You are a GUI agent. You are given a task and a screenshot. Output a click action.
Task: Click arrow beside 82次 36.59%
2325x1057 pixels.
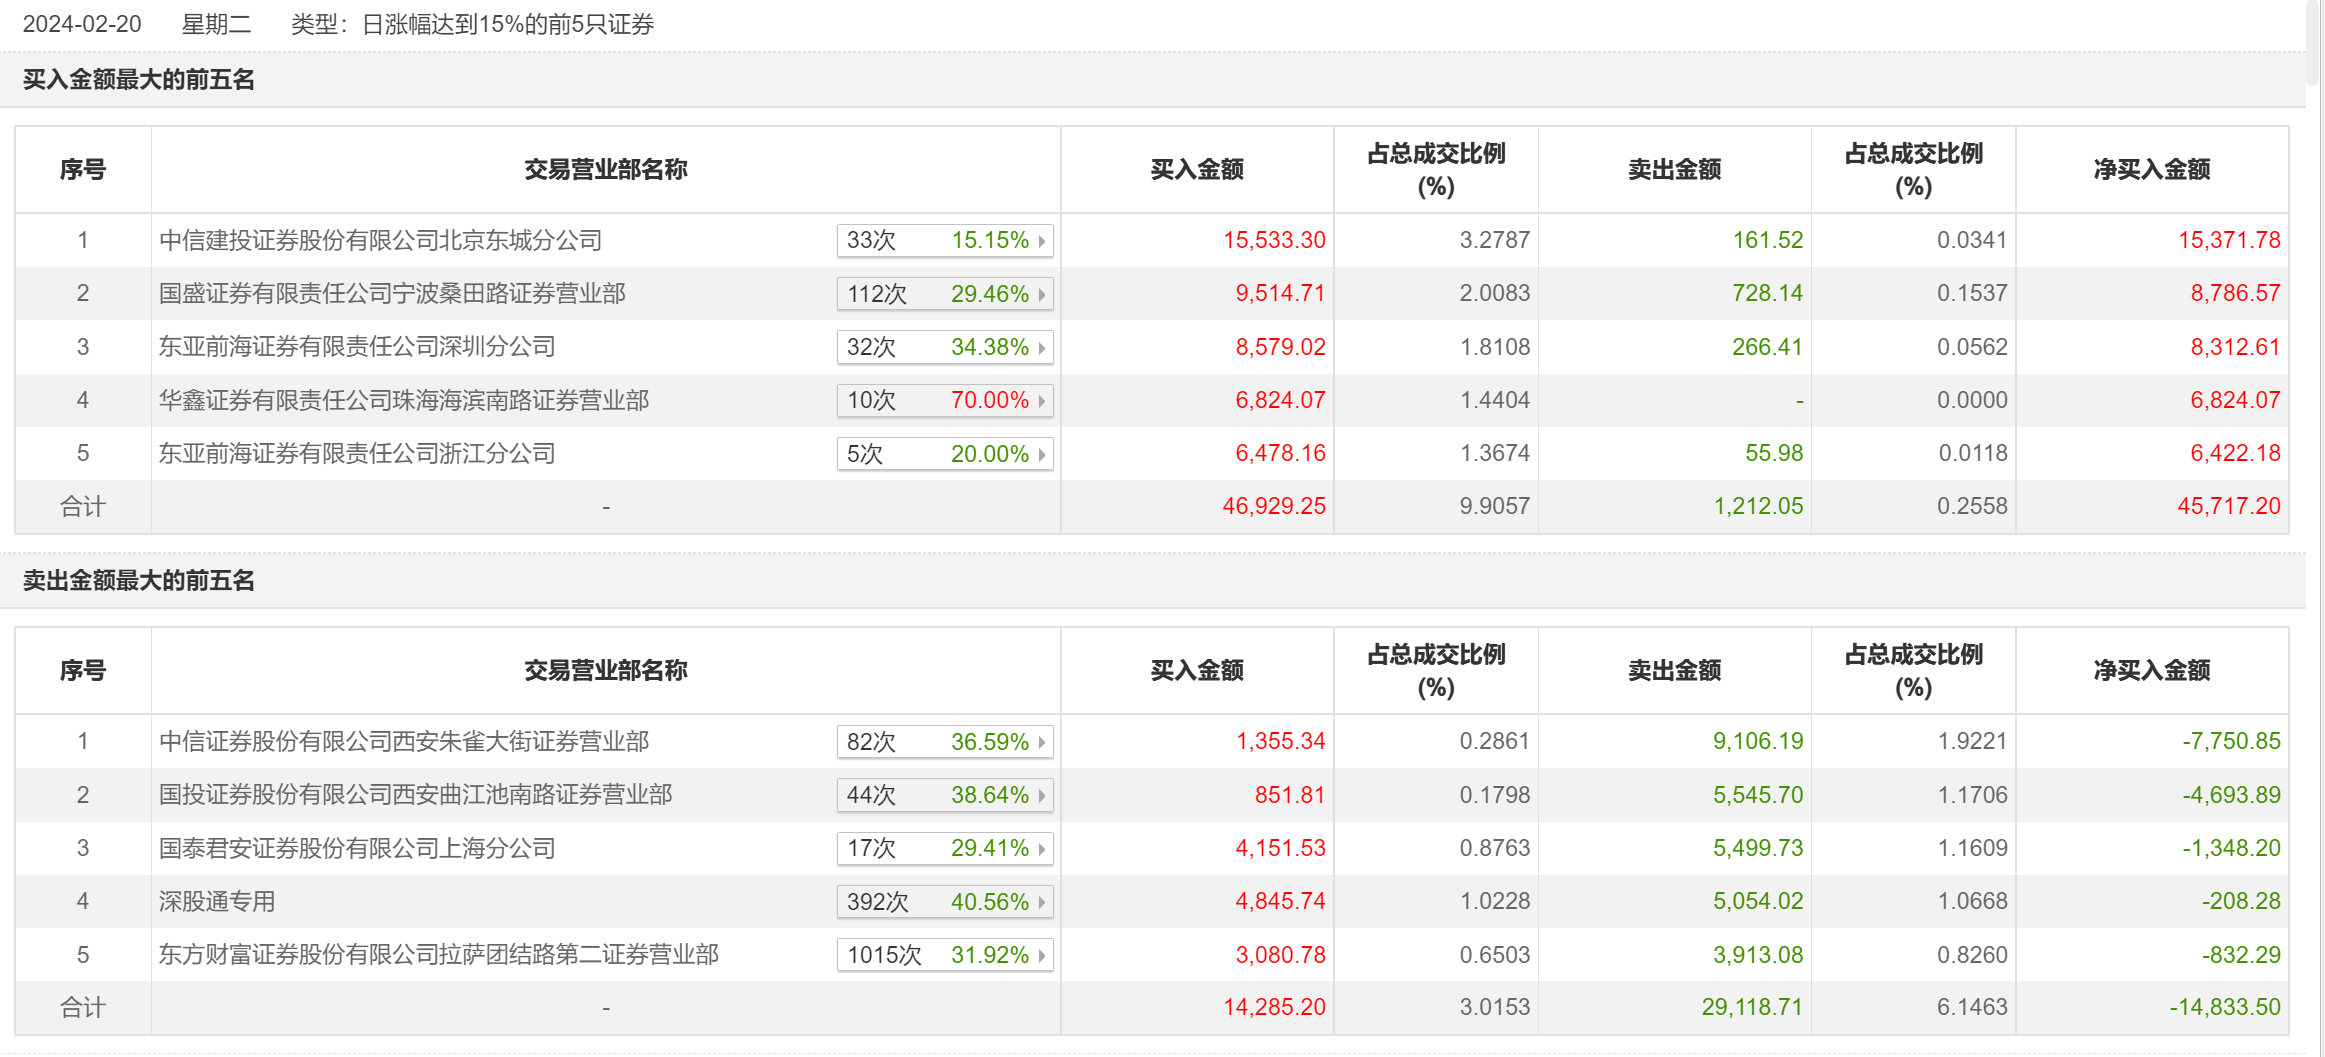tap(1041, 742)
